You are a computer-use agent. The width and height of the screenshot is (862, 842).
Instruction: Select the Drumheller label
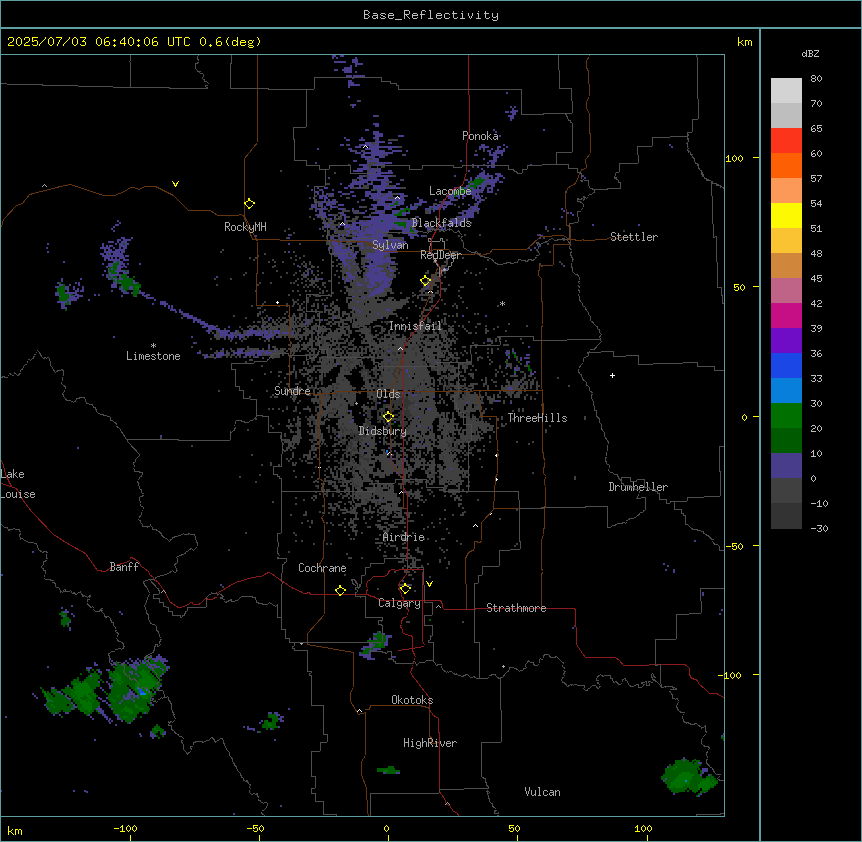tap(638, 487)
